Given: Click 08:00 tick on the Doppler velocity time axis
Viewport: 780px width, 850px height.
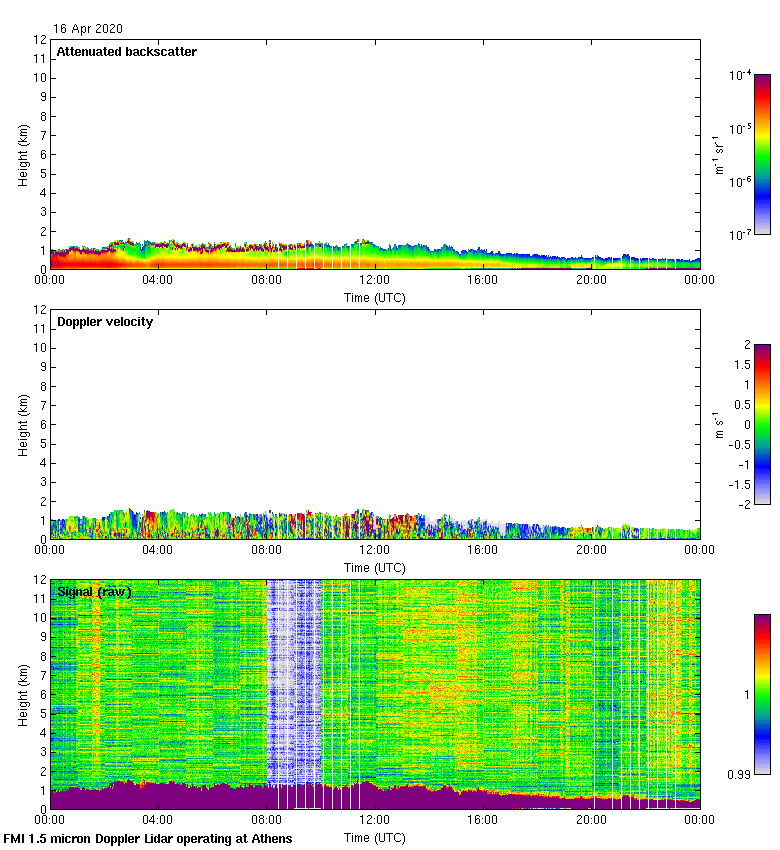Looking at the screenshot, I should pos(266,551).
